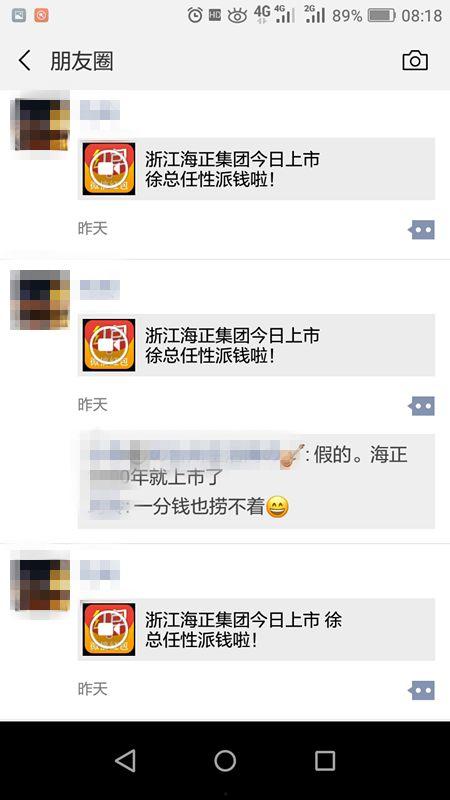Open the camera icon to post

coord(415,61)
